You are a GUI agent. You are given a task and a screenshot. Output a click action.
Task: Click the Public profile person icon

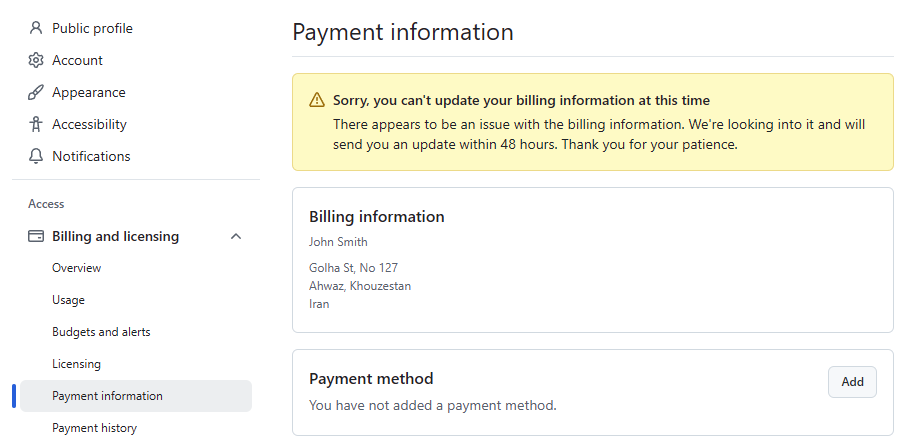pyautogui.click(x=36, y=28)
